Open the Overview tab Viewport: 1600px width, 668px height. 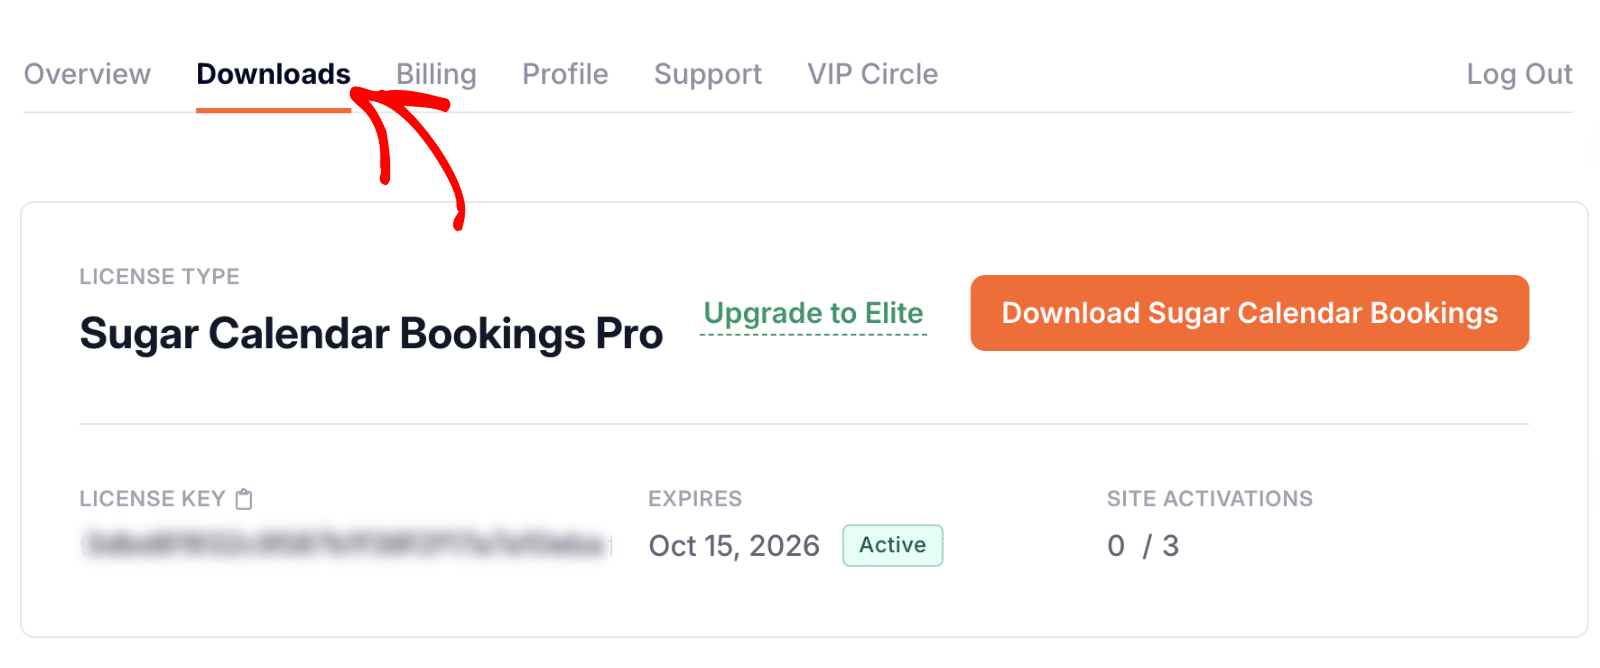[87, 74]
